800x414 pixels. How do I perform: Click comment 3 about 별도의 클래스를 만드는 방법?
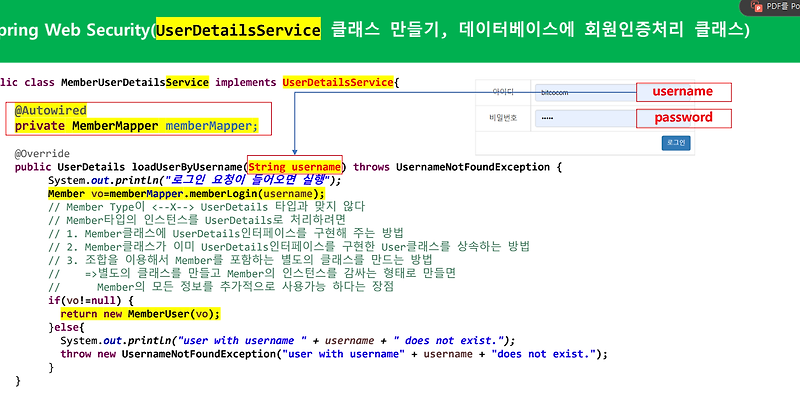240,260
